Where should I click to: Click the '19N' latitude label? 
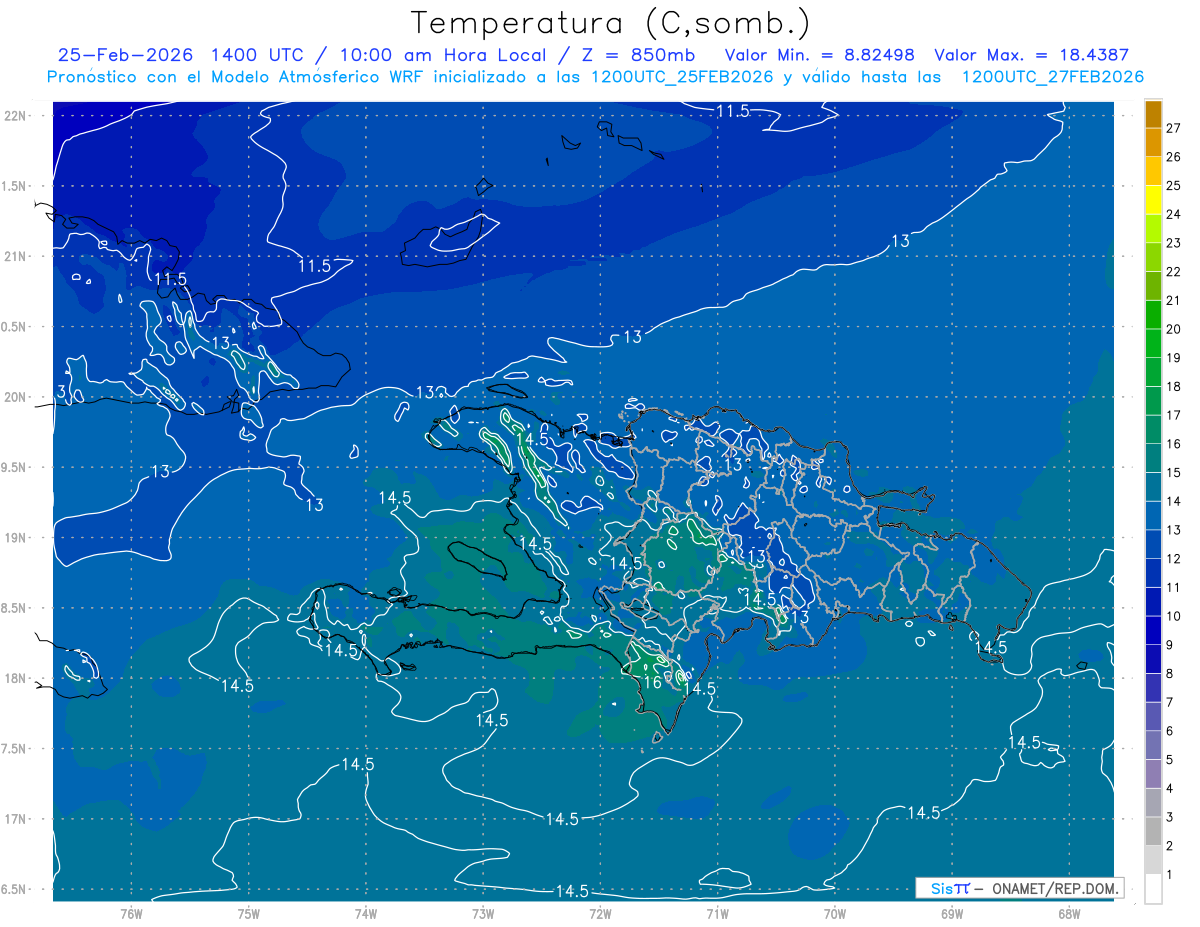pos(16,538)
